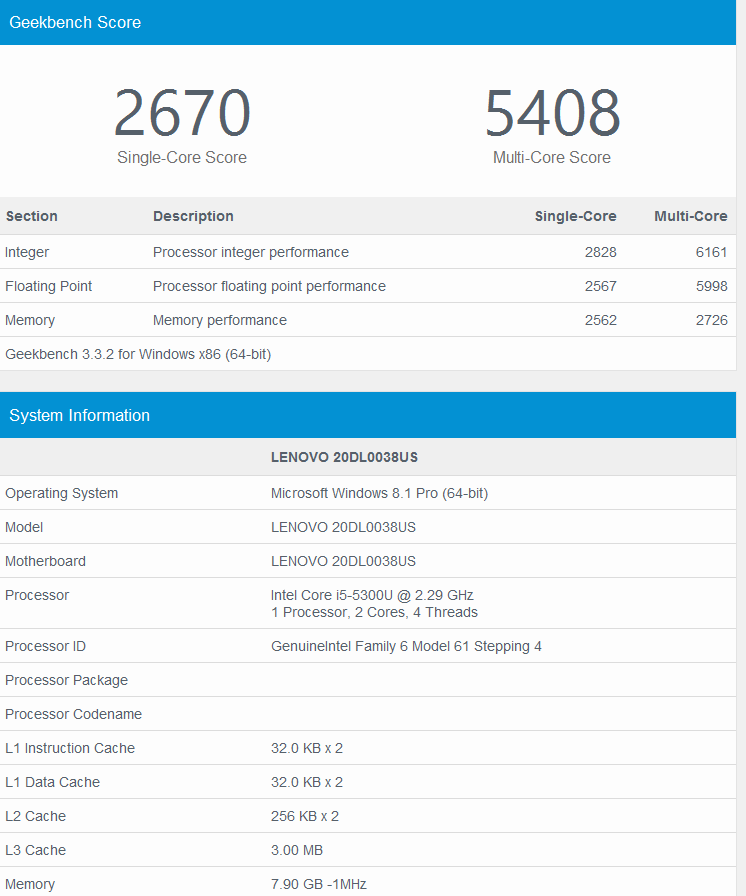Click the Integer multi-core value 6161
The width and height of the screenshot is (746, 896).
(711, 252)
